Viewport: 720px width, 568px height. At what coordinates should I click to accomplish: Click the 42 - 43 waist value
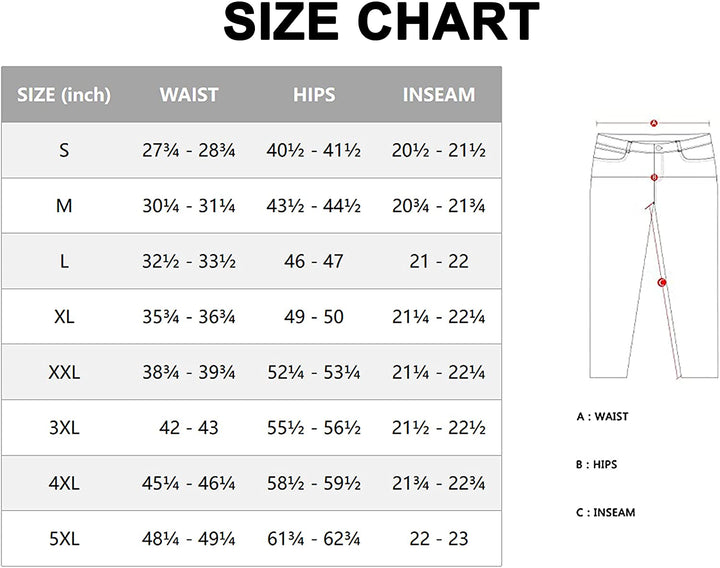[189, 428]
